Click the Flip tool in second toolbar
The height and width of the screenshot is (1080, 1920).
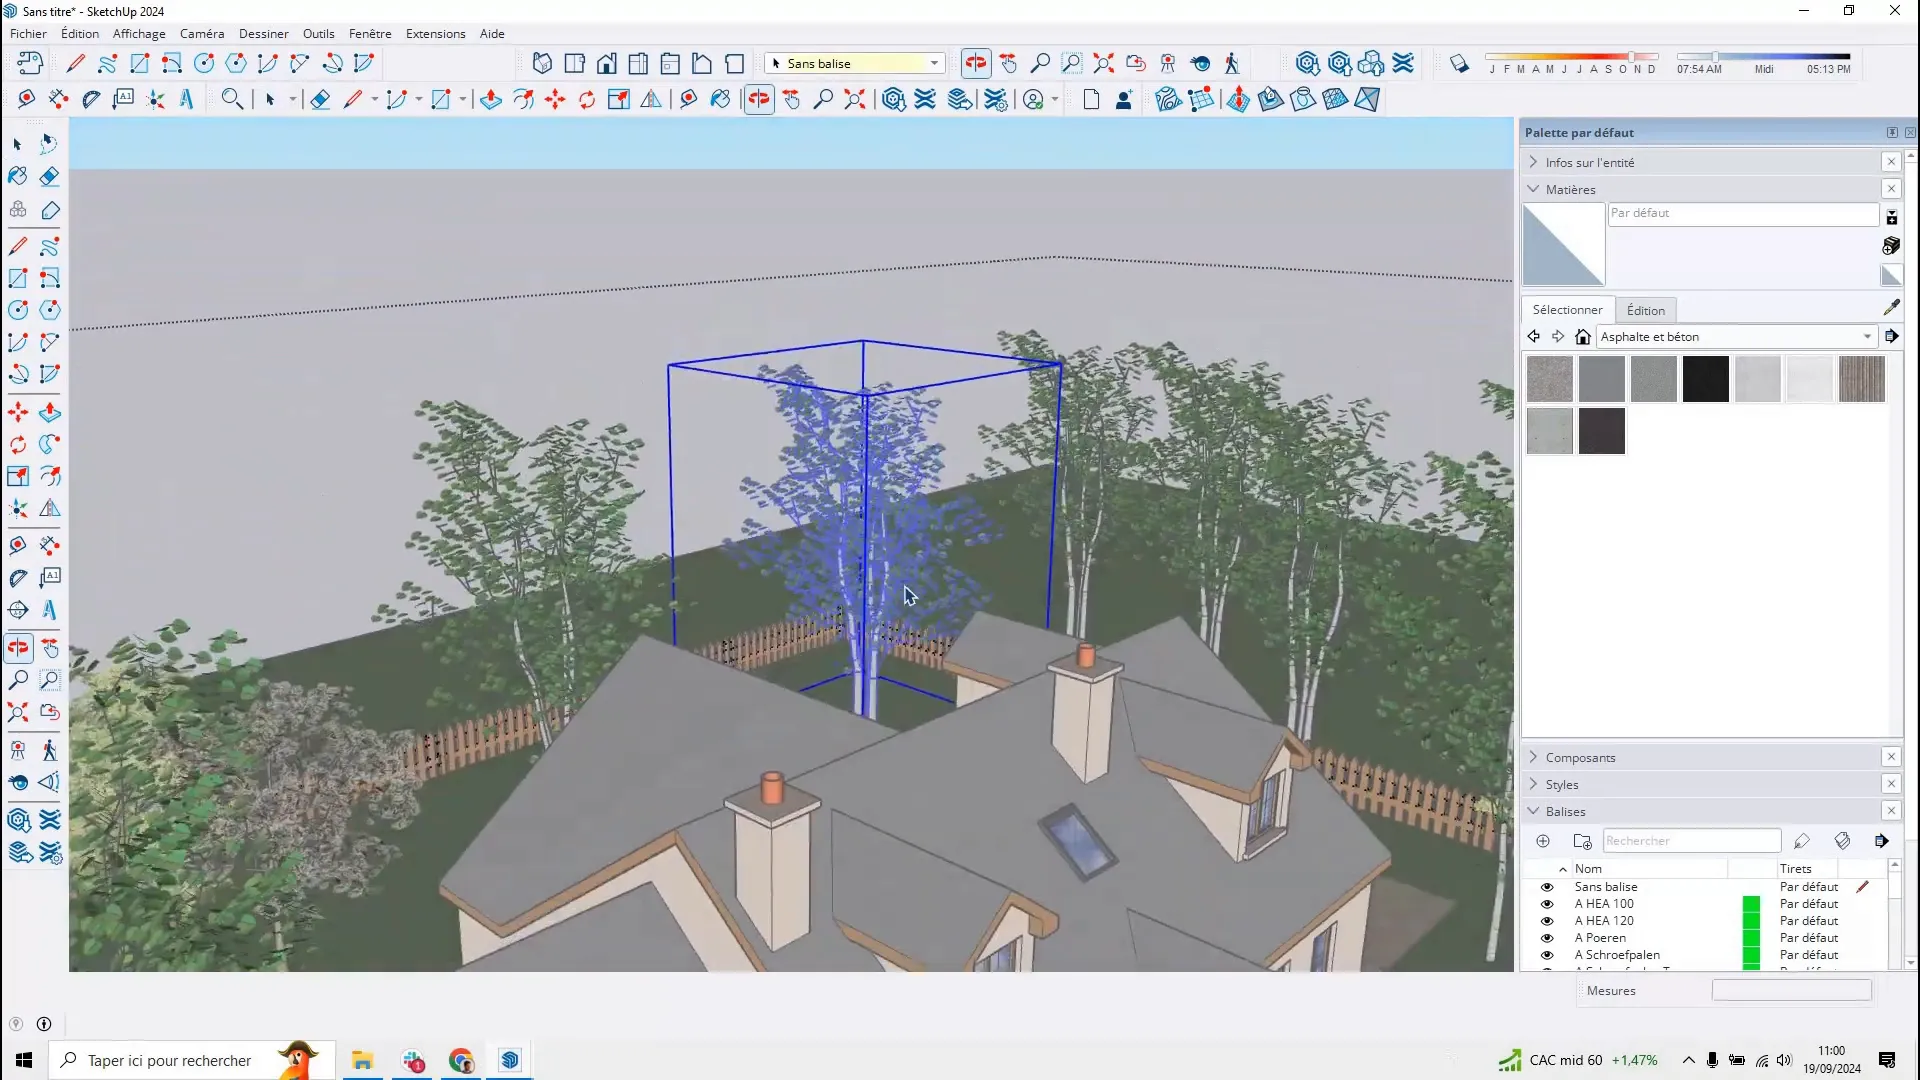click(651, 99)
